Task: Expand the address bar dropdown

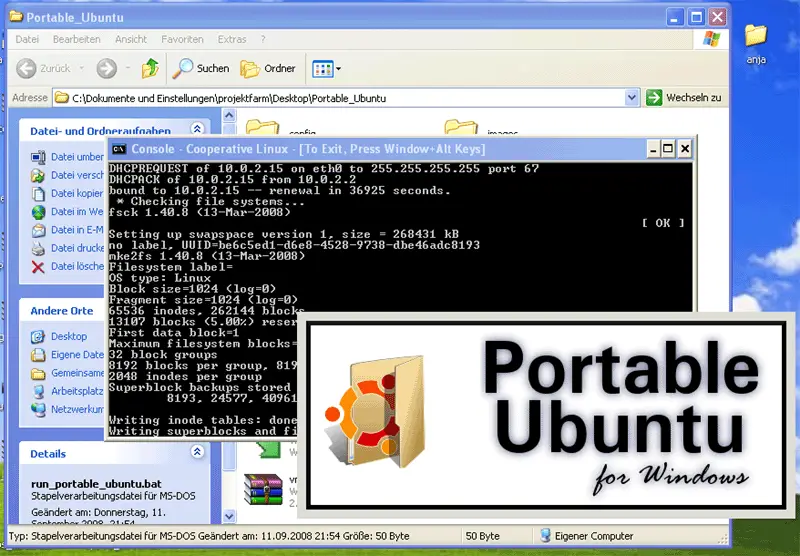Action: 632,97
